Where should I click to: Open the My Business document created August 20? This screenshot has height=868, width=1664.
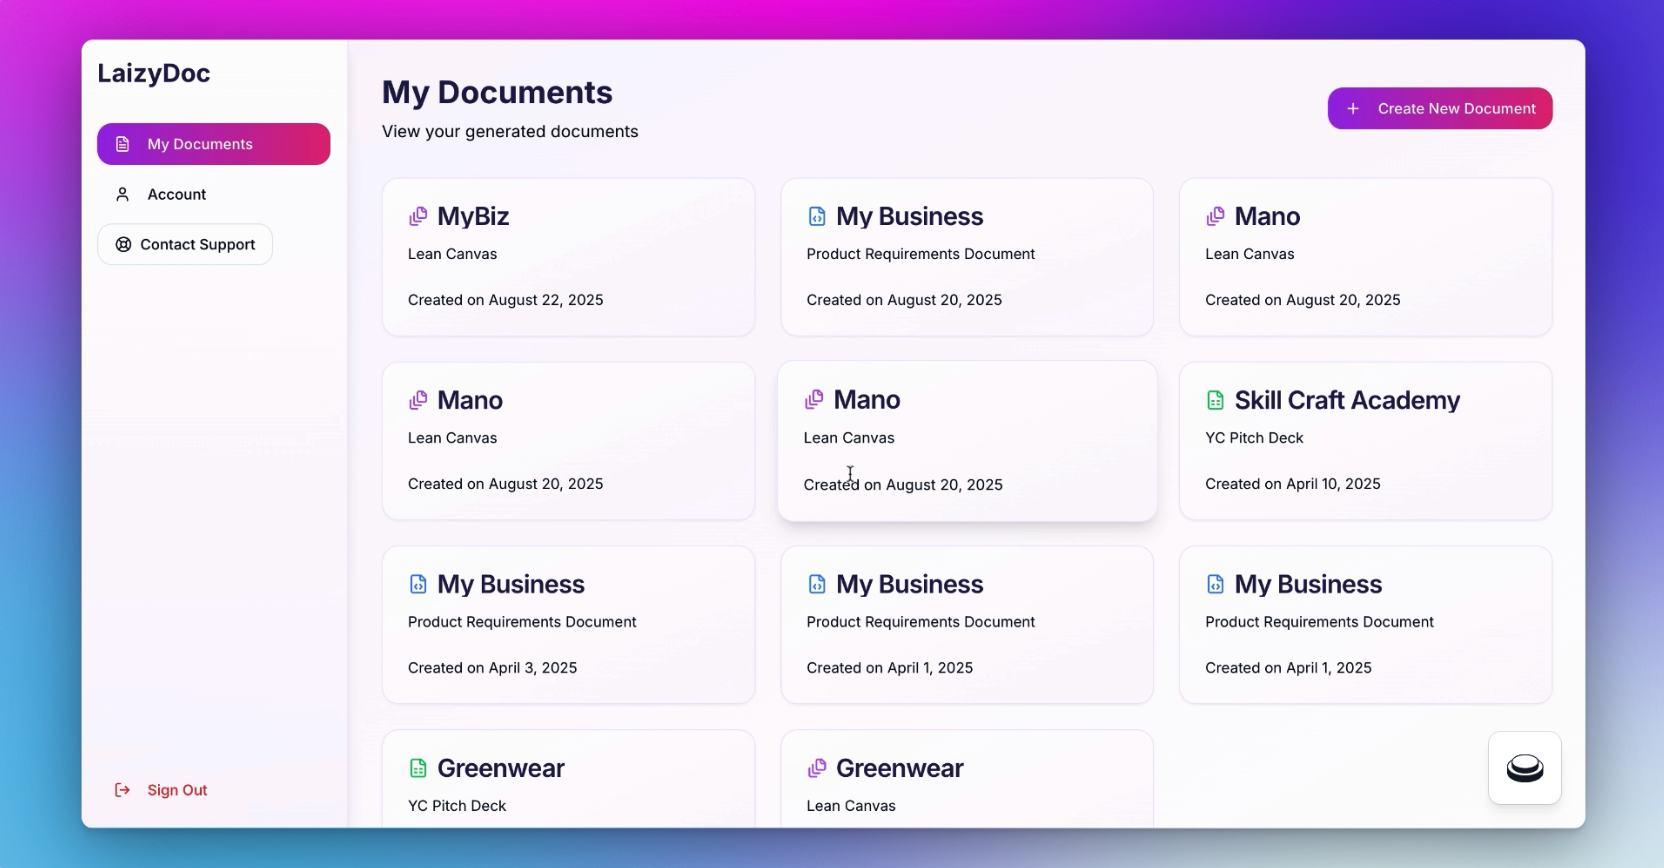pyautogui.click(x=910, y=216)
